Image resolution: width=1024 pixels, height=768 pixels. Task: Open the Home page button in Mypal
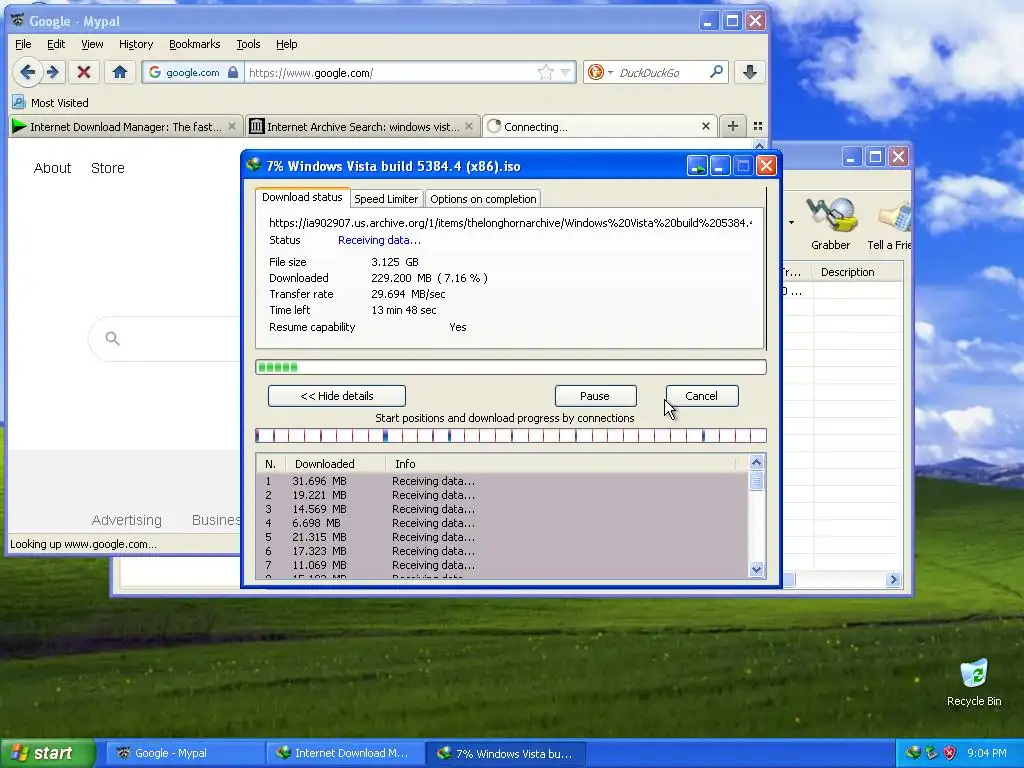point(120,72)
